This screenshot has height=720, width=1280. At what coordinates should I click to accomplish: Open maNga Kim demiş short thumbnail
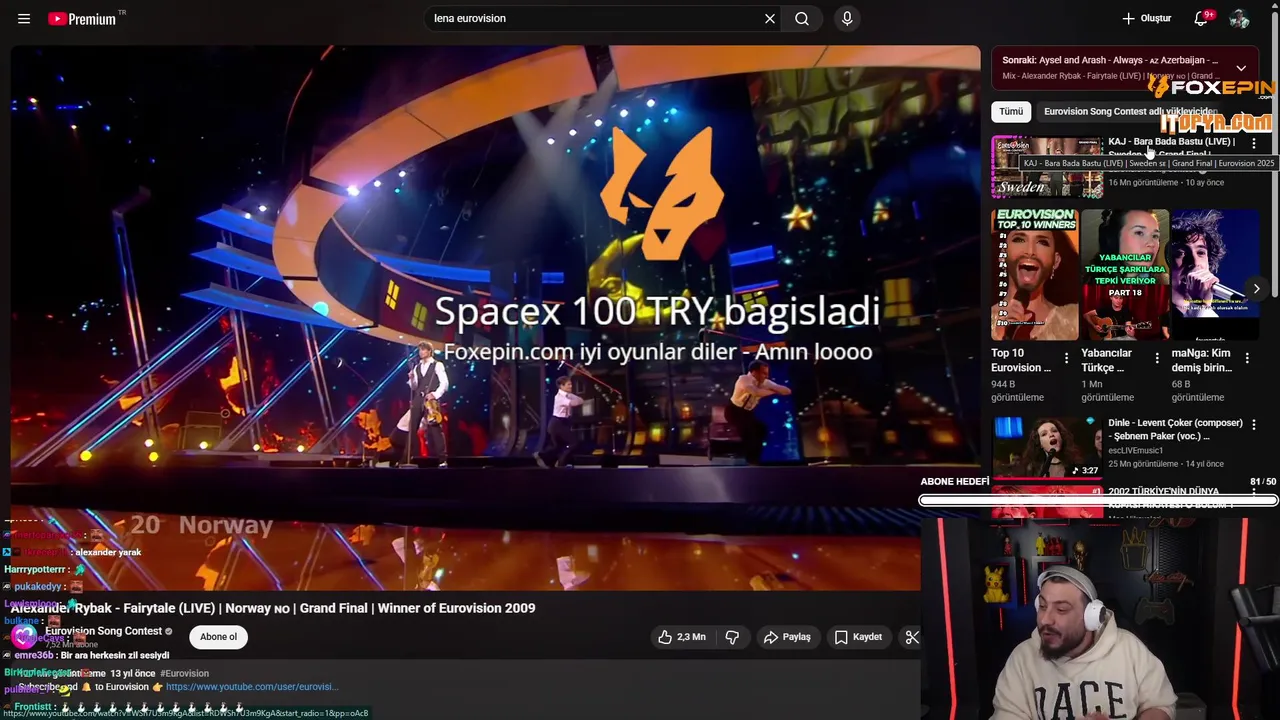click(1215, 275)
